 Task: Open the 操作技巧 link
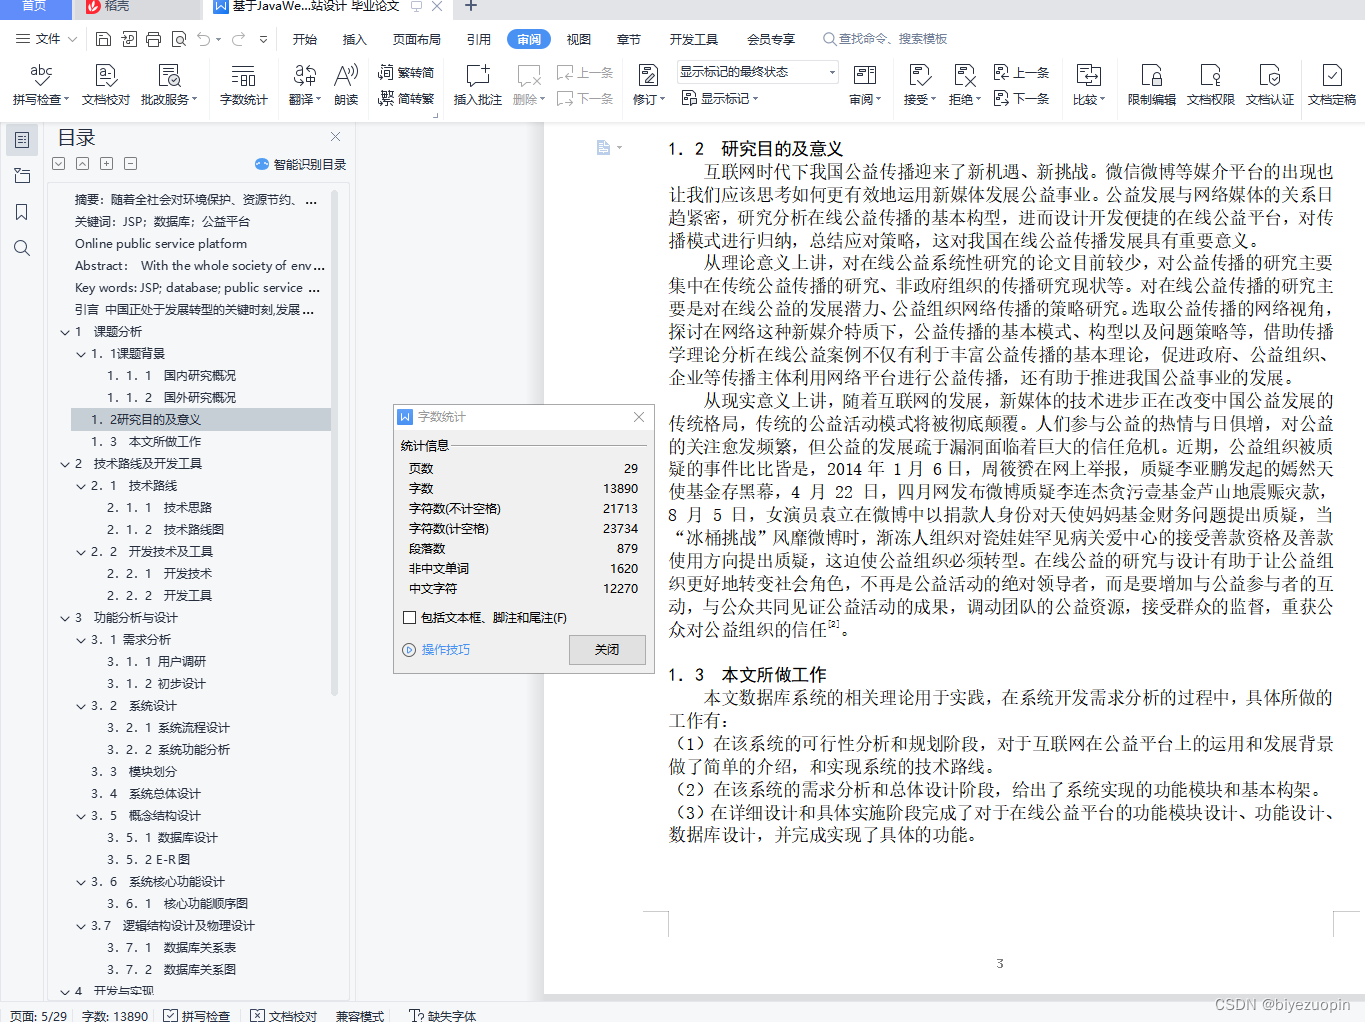(x=446, y=650)
